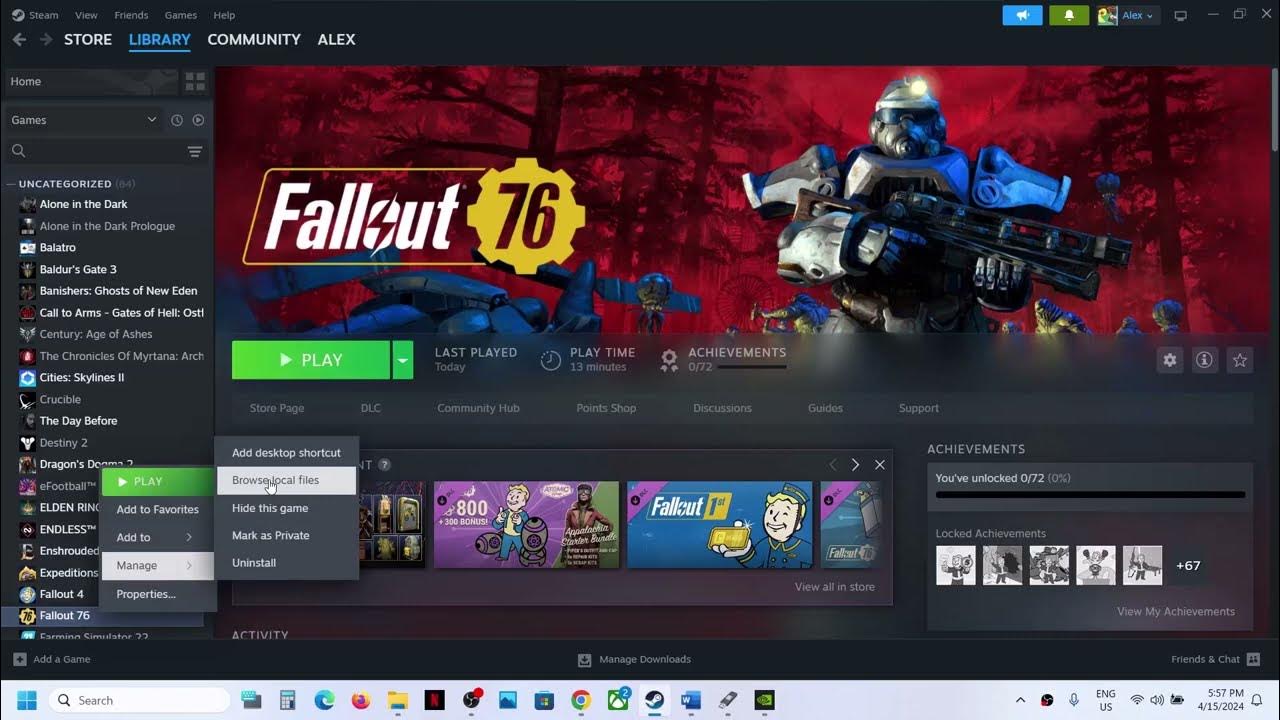This screenshot has height=720, width=1280.
Task: Switch to the COMMUNITY tab
Action: pos(254,40)
